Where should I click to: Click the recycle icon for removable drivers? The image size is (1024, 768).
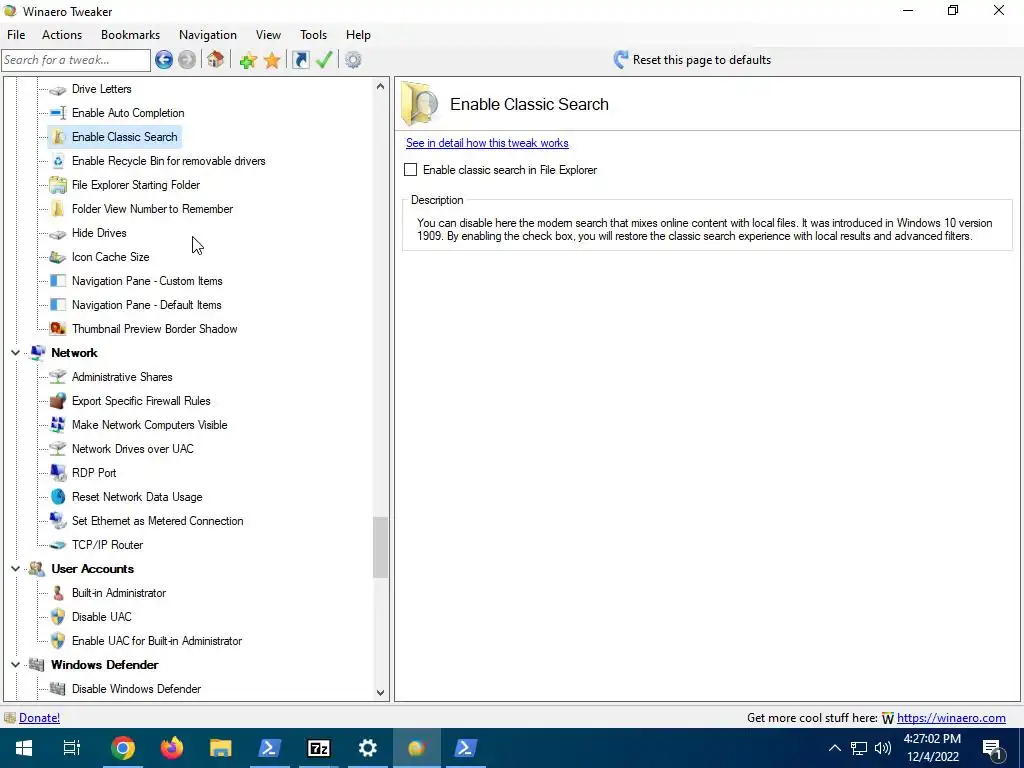[58, 161]
